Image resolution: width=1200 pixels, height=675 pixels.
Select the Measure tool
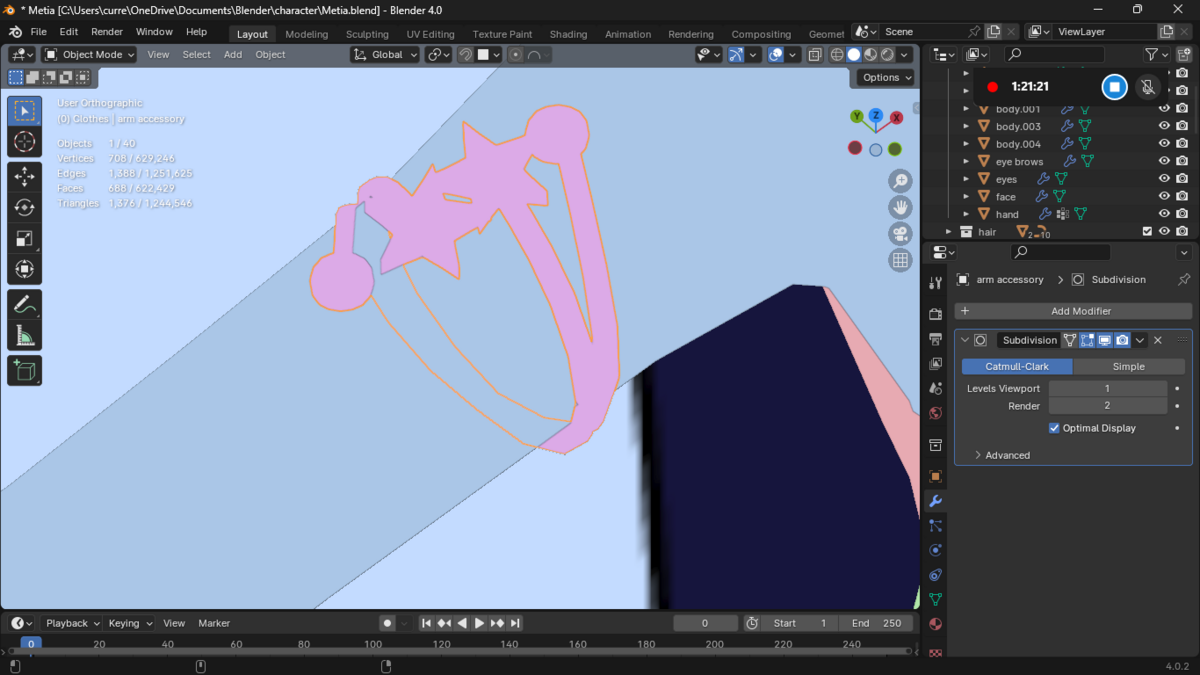click(25, 335)
